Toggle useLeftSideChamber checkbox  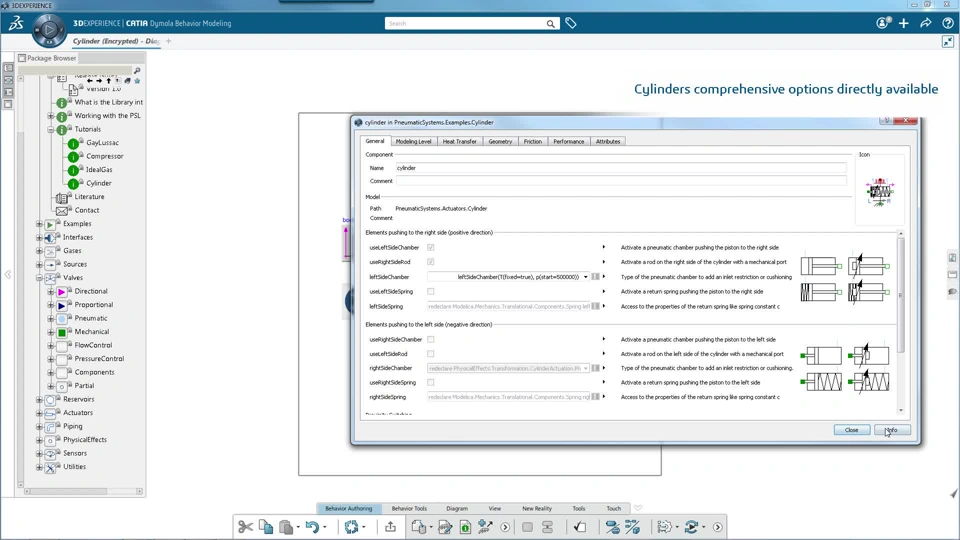[431, 247]
